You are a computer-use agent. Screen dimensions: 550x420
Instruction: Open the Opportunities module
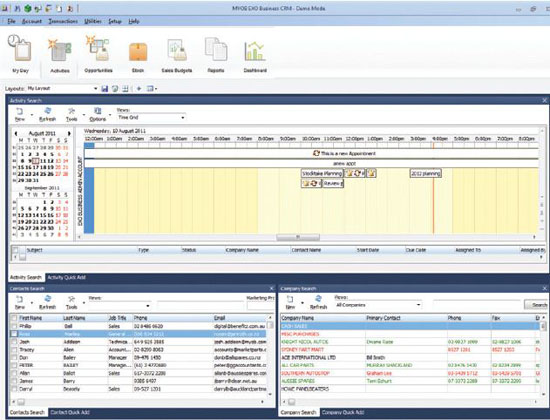click(98, 53)
